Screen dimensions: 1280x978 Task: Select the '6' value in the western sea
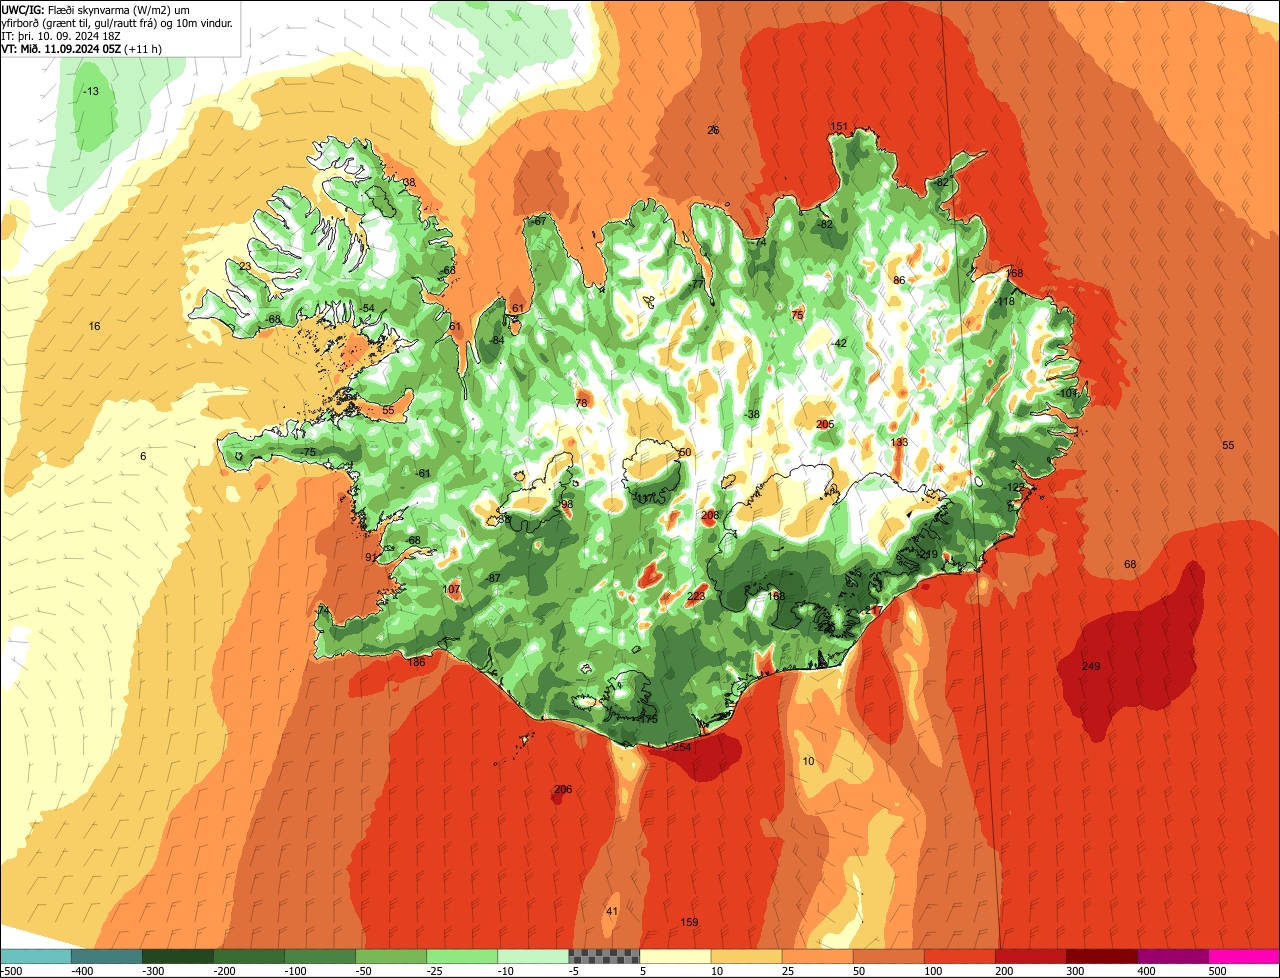(x=143, y=456)
